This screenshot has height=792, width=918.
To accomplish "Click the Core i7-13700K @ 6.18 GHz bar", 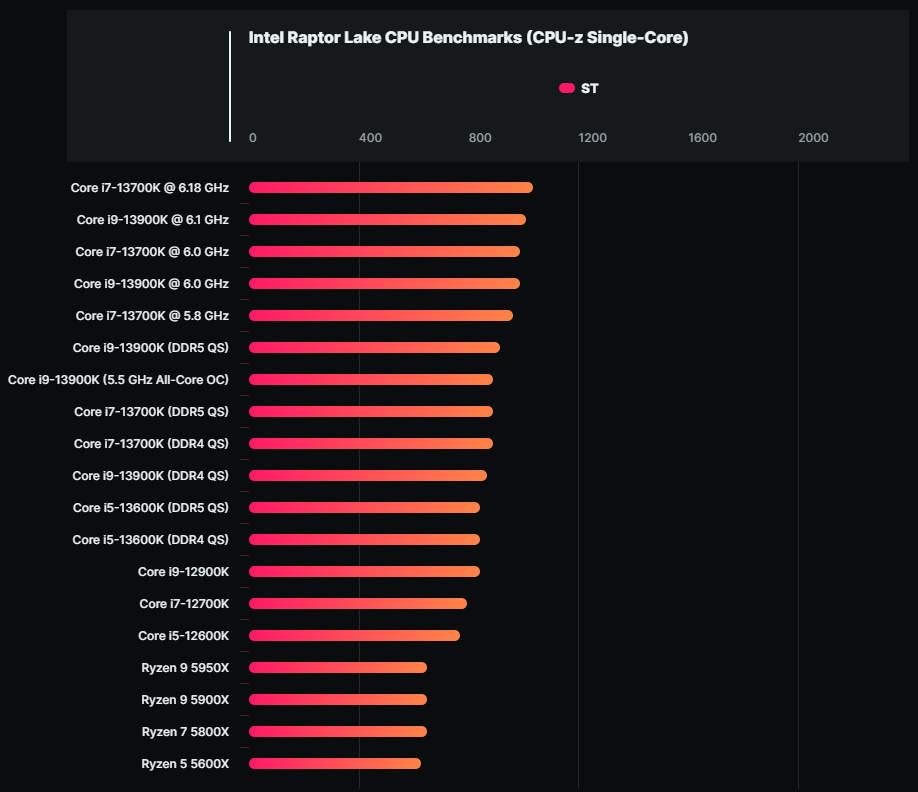I will 390,188.
